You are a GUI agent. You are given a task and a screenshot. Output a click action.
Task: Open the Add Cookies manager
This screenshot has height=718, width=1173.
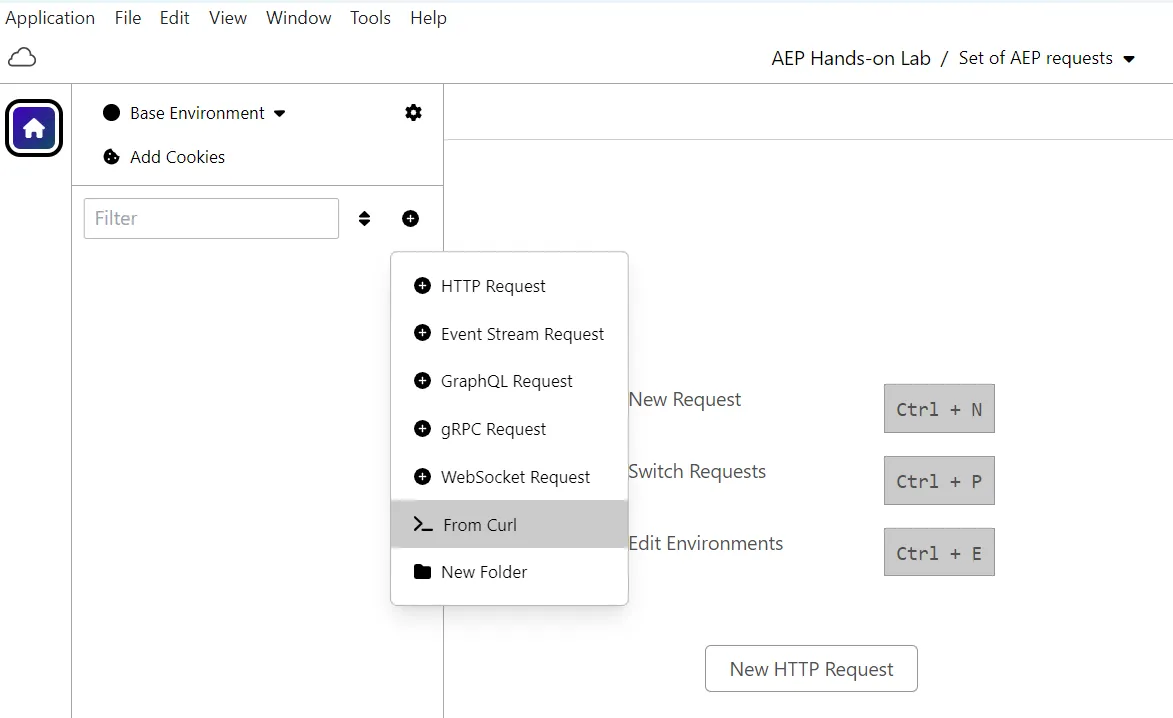(x=164, y=157)
